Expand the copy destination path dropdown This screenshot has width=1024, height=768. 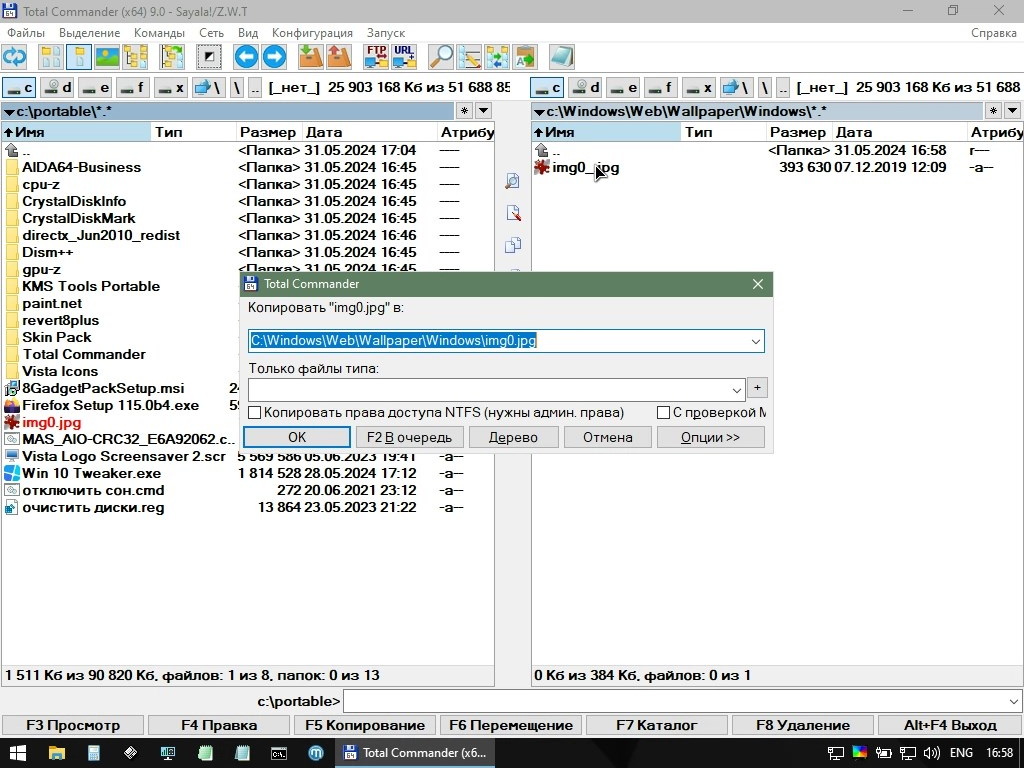(755, 341)
